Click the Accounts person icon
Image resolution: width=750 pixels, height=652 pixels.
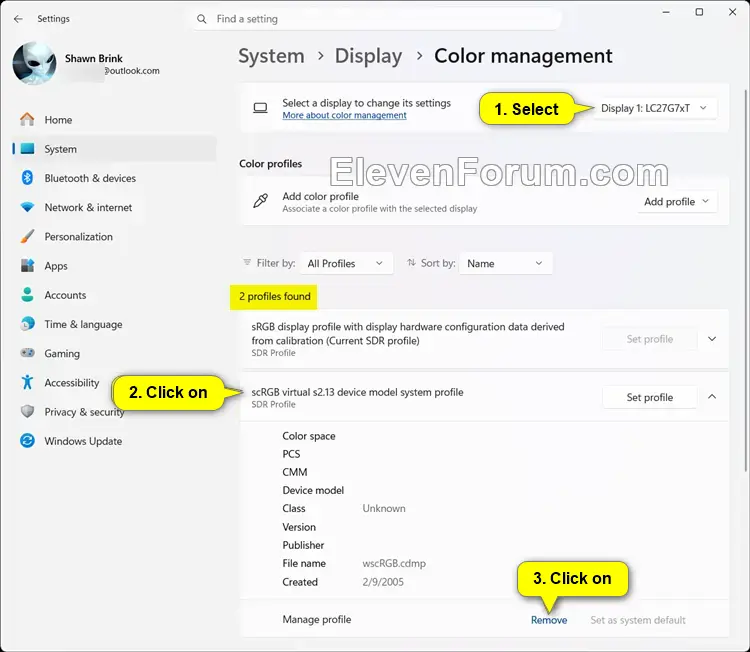[x=27, y=295]
